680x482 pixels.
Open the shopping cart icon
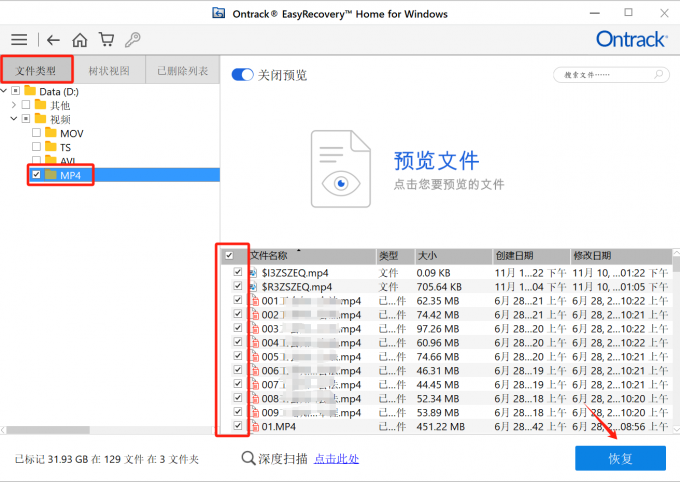[x=106, y=39]
